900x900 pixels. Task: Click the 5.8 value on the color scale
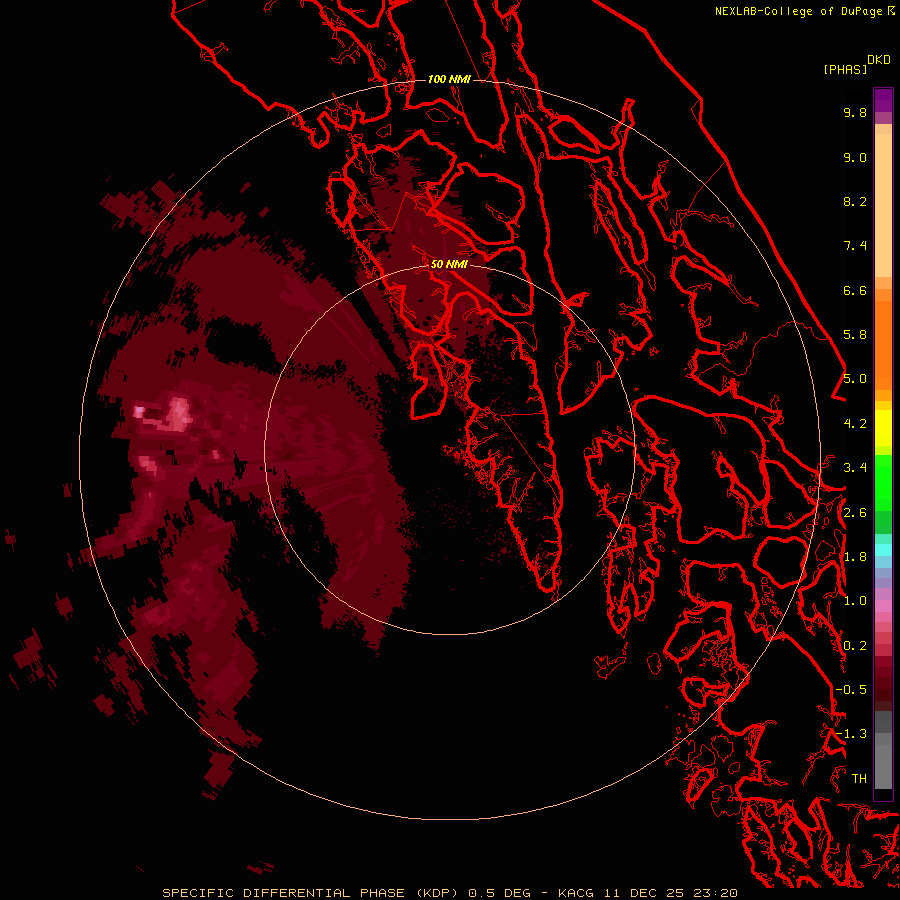[855, 335]
